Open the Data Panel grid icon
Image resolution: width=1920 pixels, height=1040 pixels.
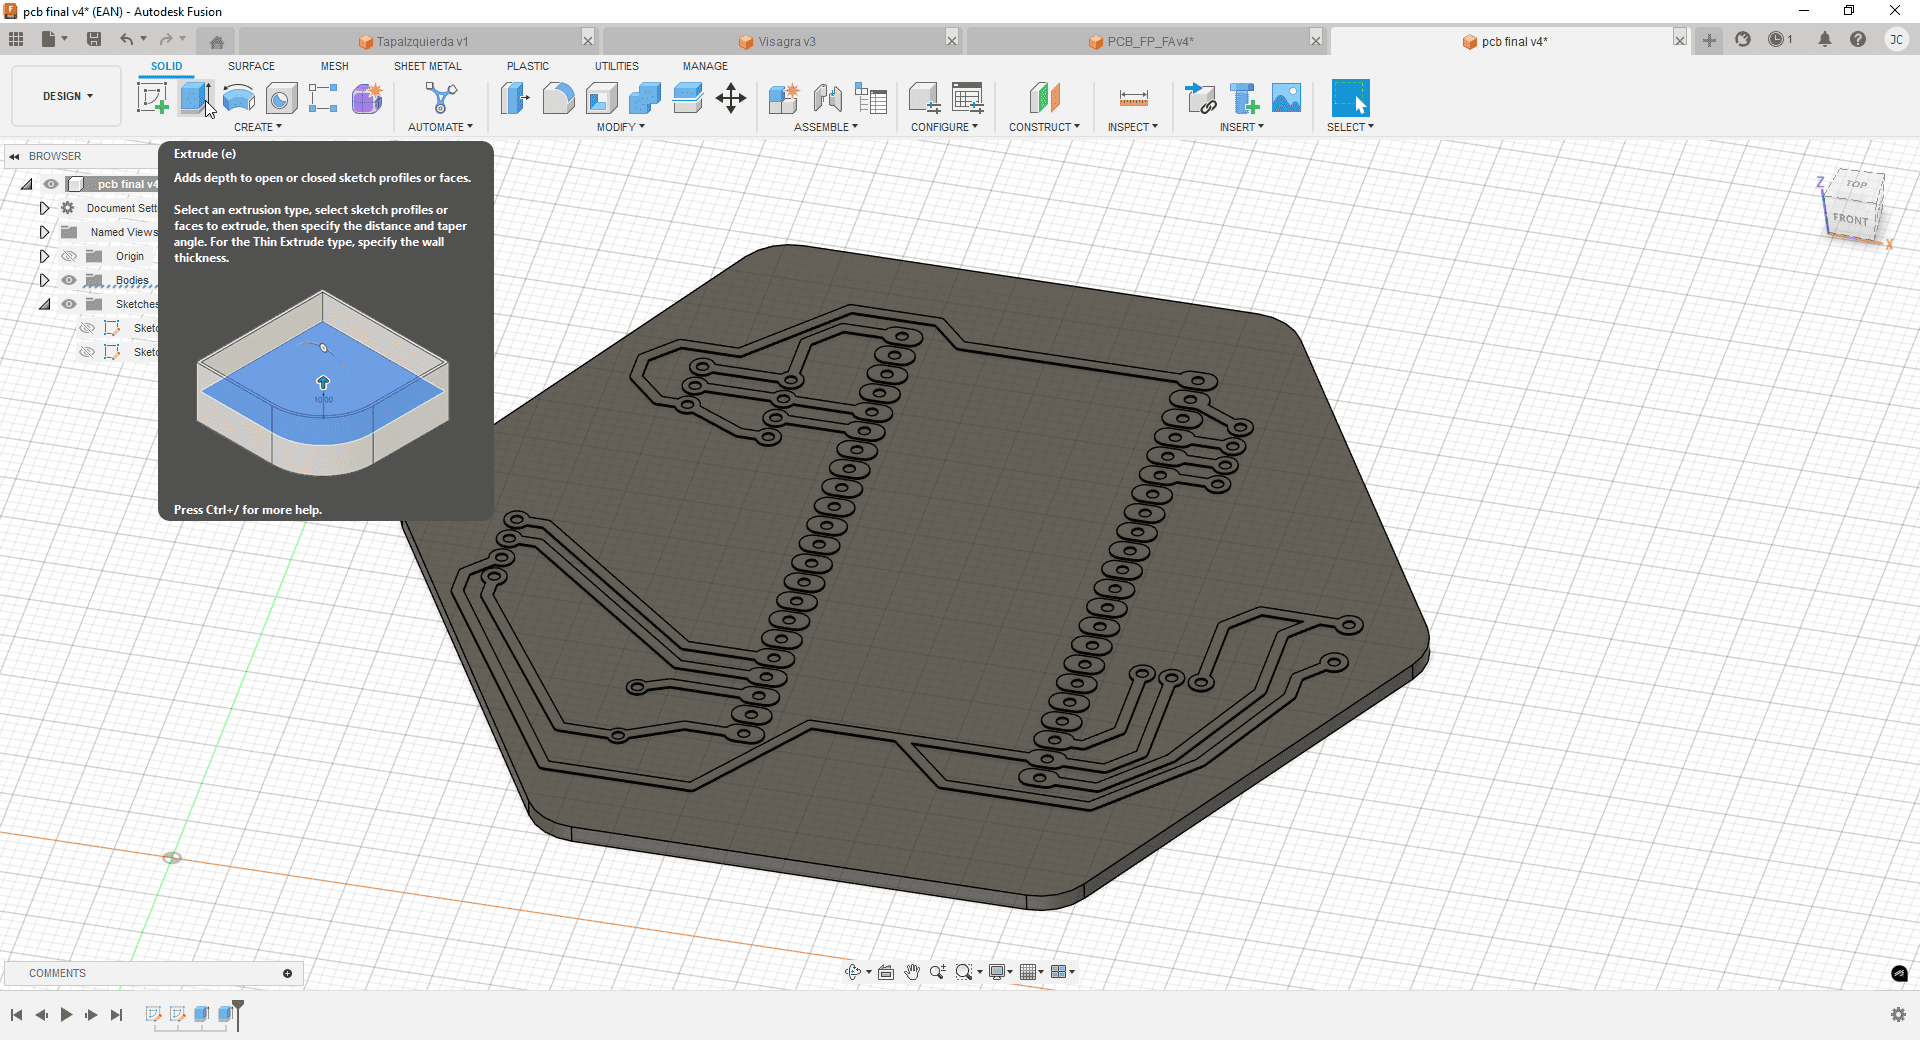[16, 39]
